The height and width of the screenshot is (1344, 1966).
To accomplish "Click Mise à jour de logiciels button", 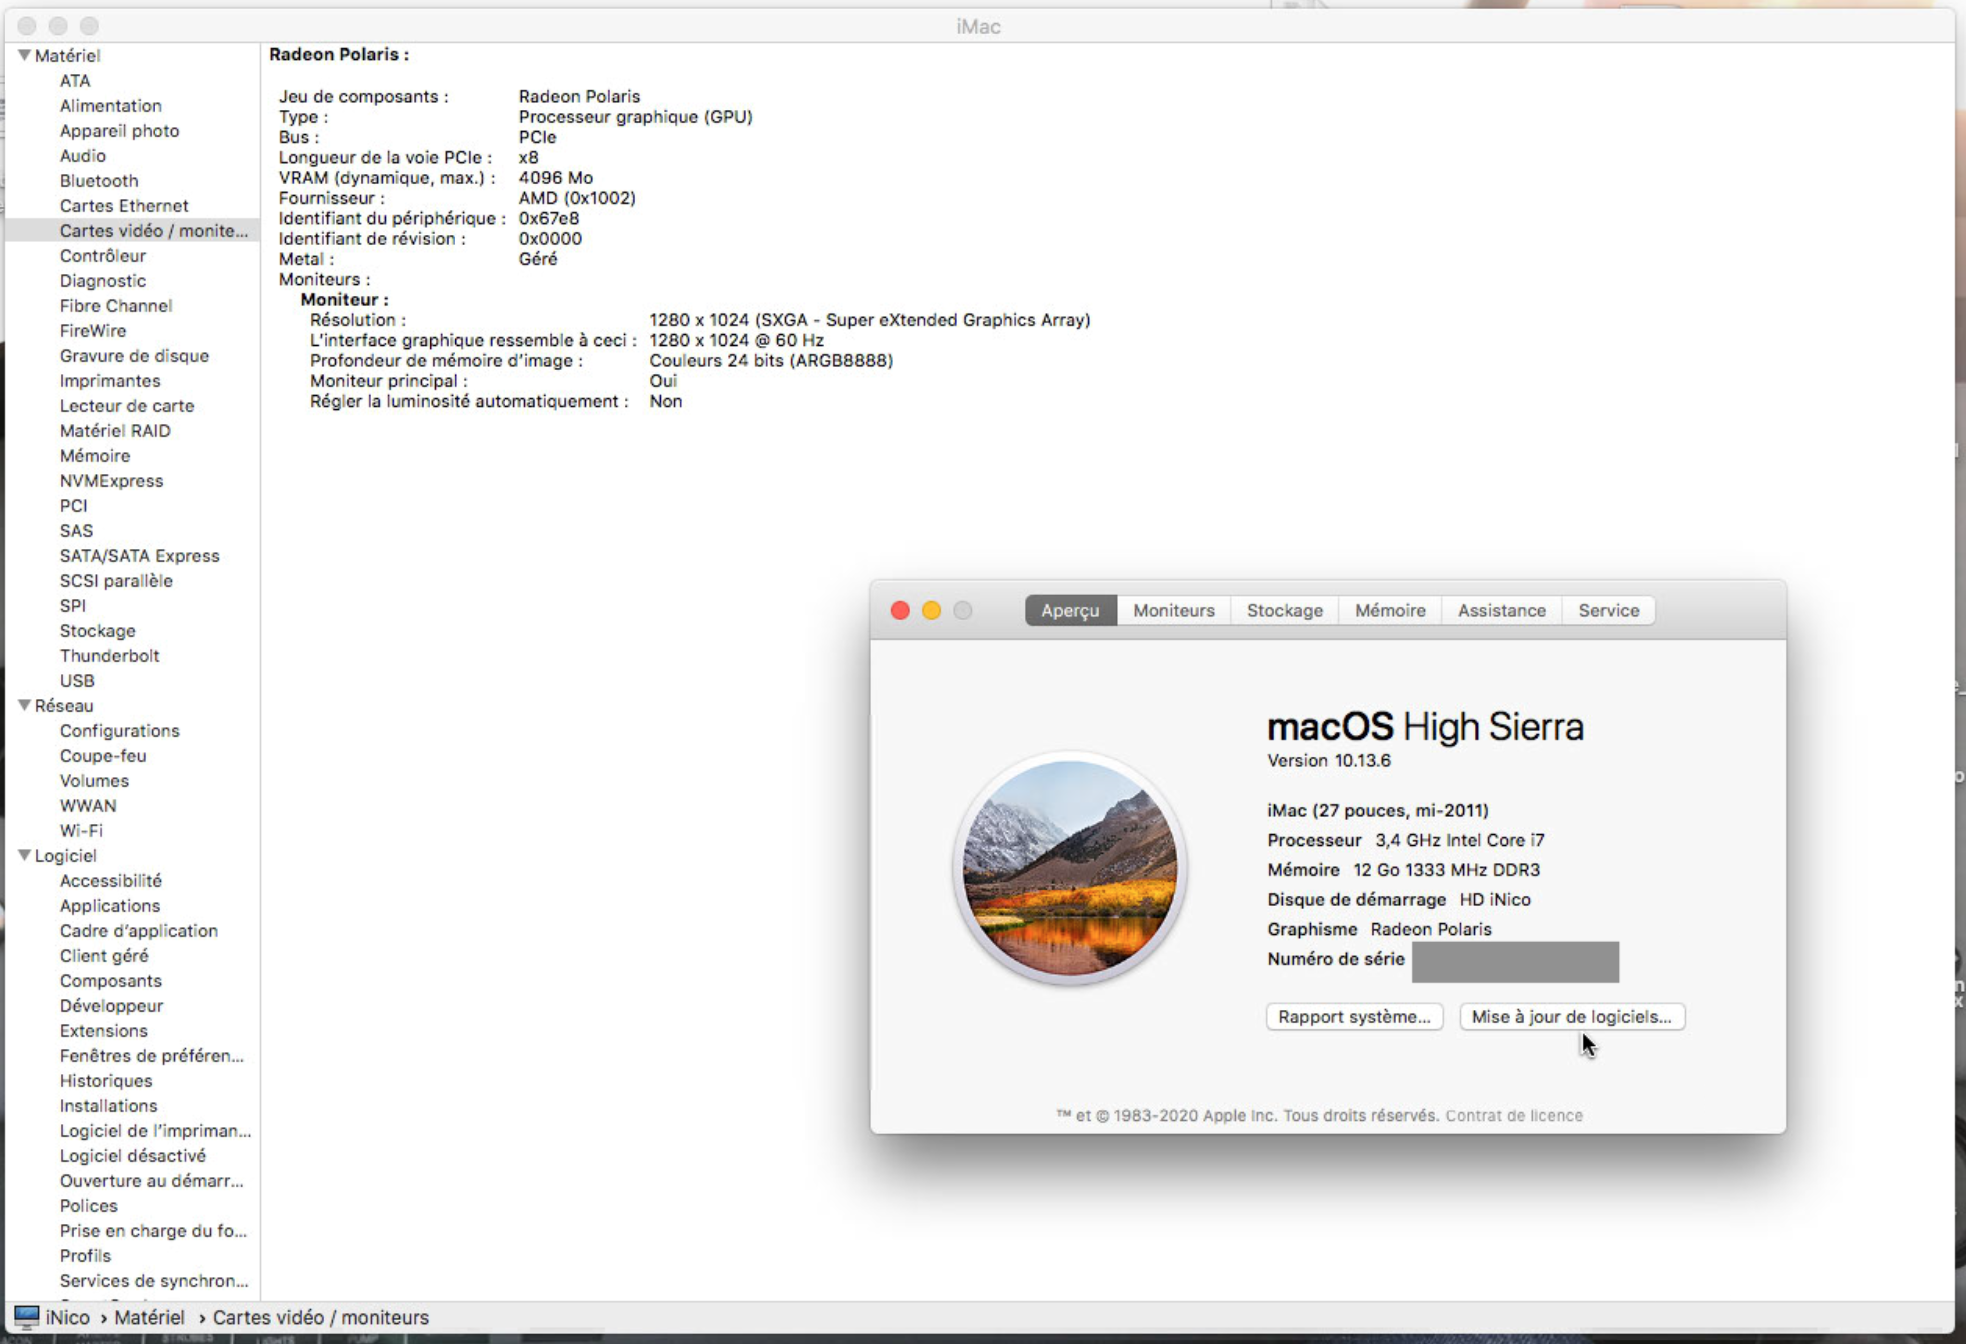I will 1571,1016.
